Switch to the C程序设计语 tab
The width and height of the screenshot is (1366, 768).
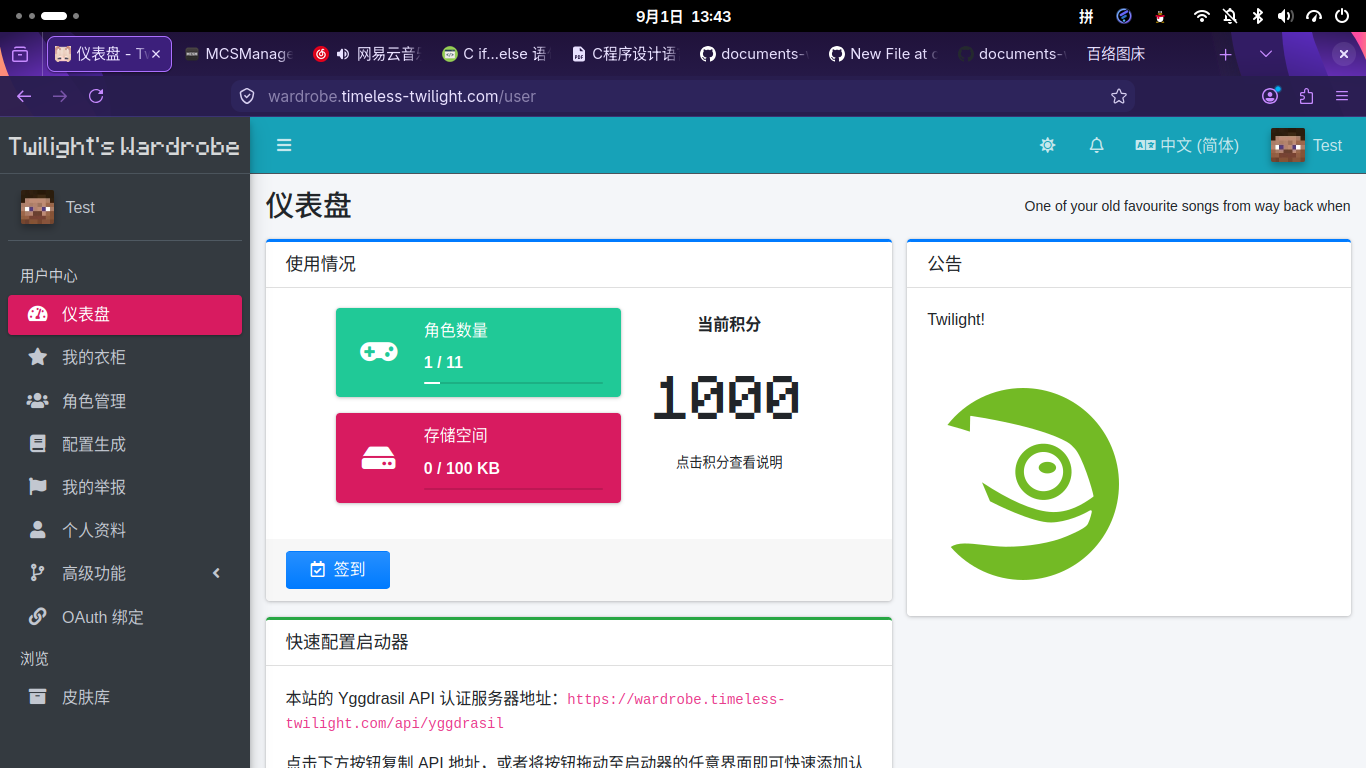click(625, 54)
